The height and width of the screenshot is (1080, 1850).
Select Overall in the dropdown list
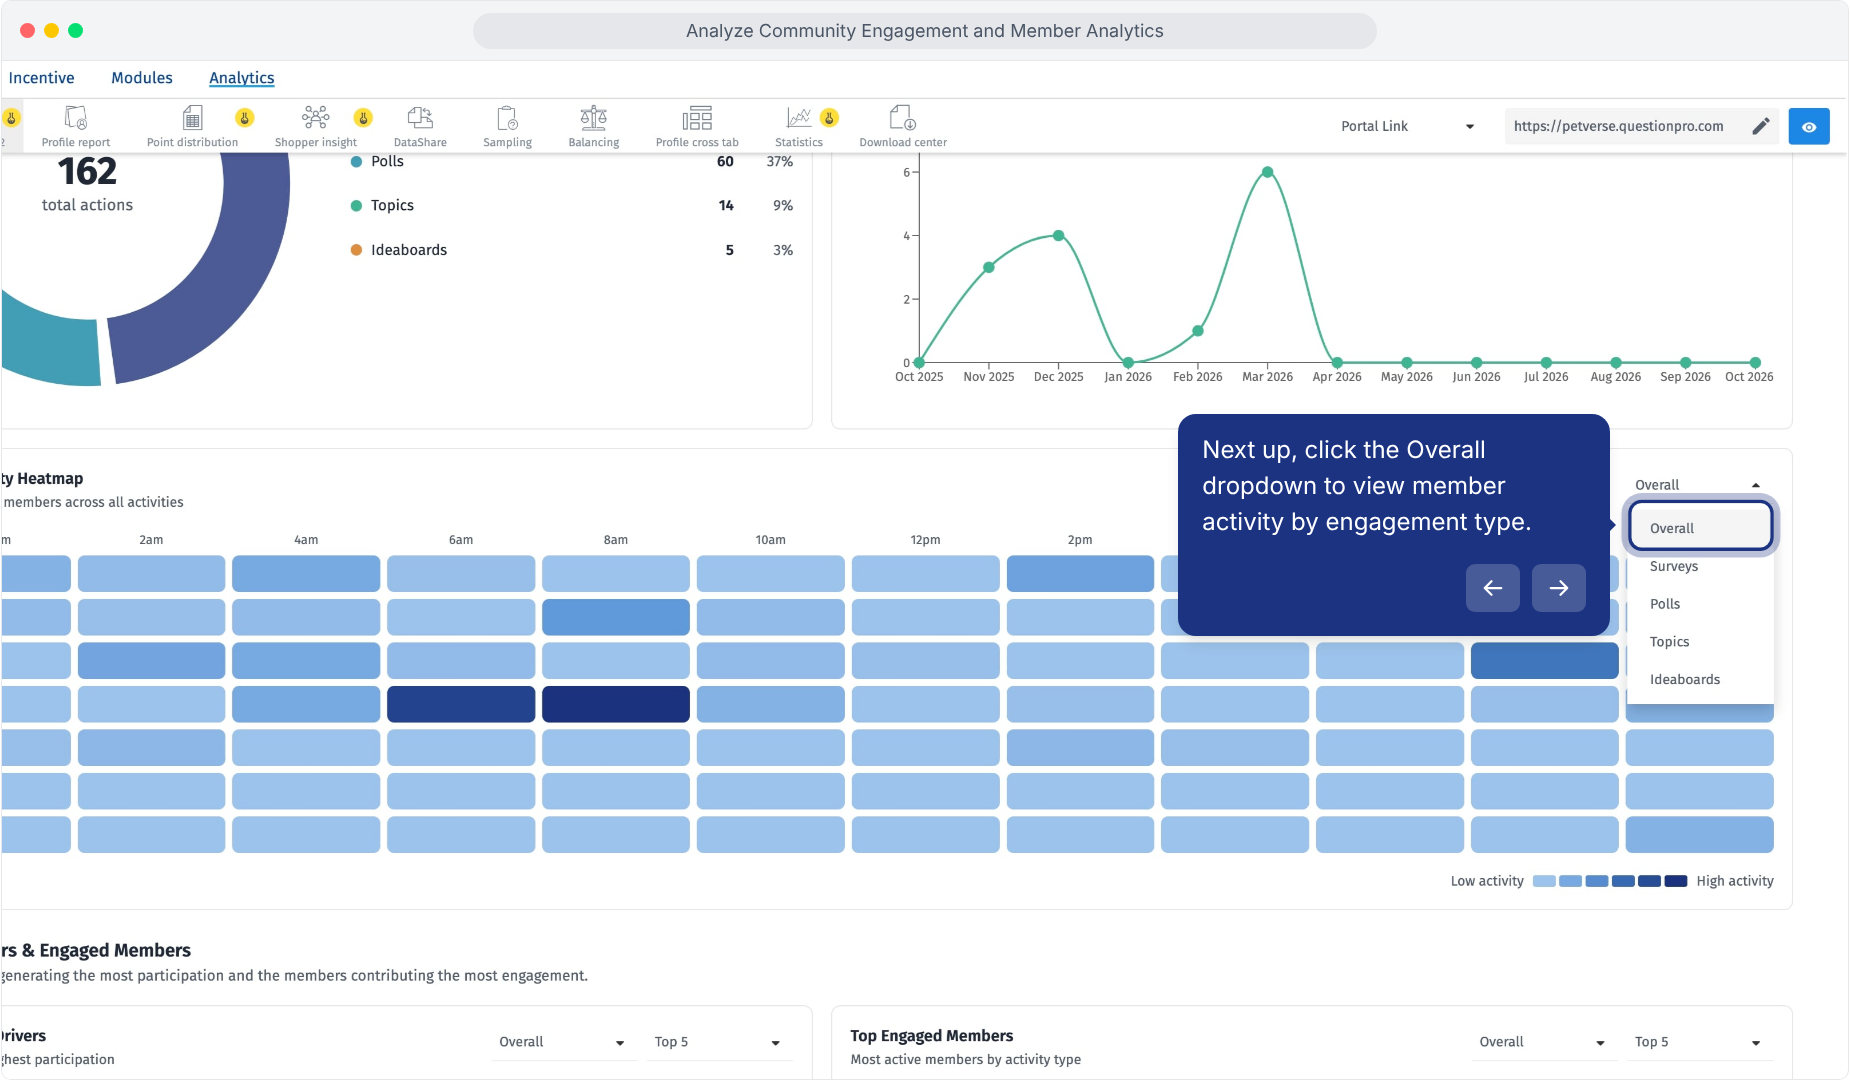[1700, 528]
